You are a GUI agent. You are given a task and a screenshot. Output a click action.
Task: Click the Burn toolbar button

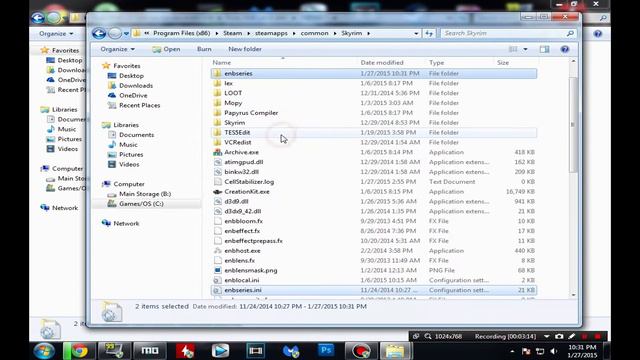click(x=204, y=49)
